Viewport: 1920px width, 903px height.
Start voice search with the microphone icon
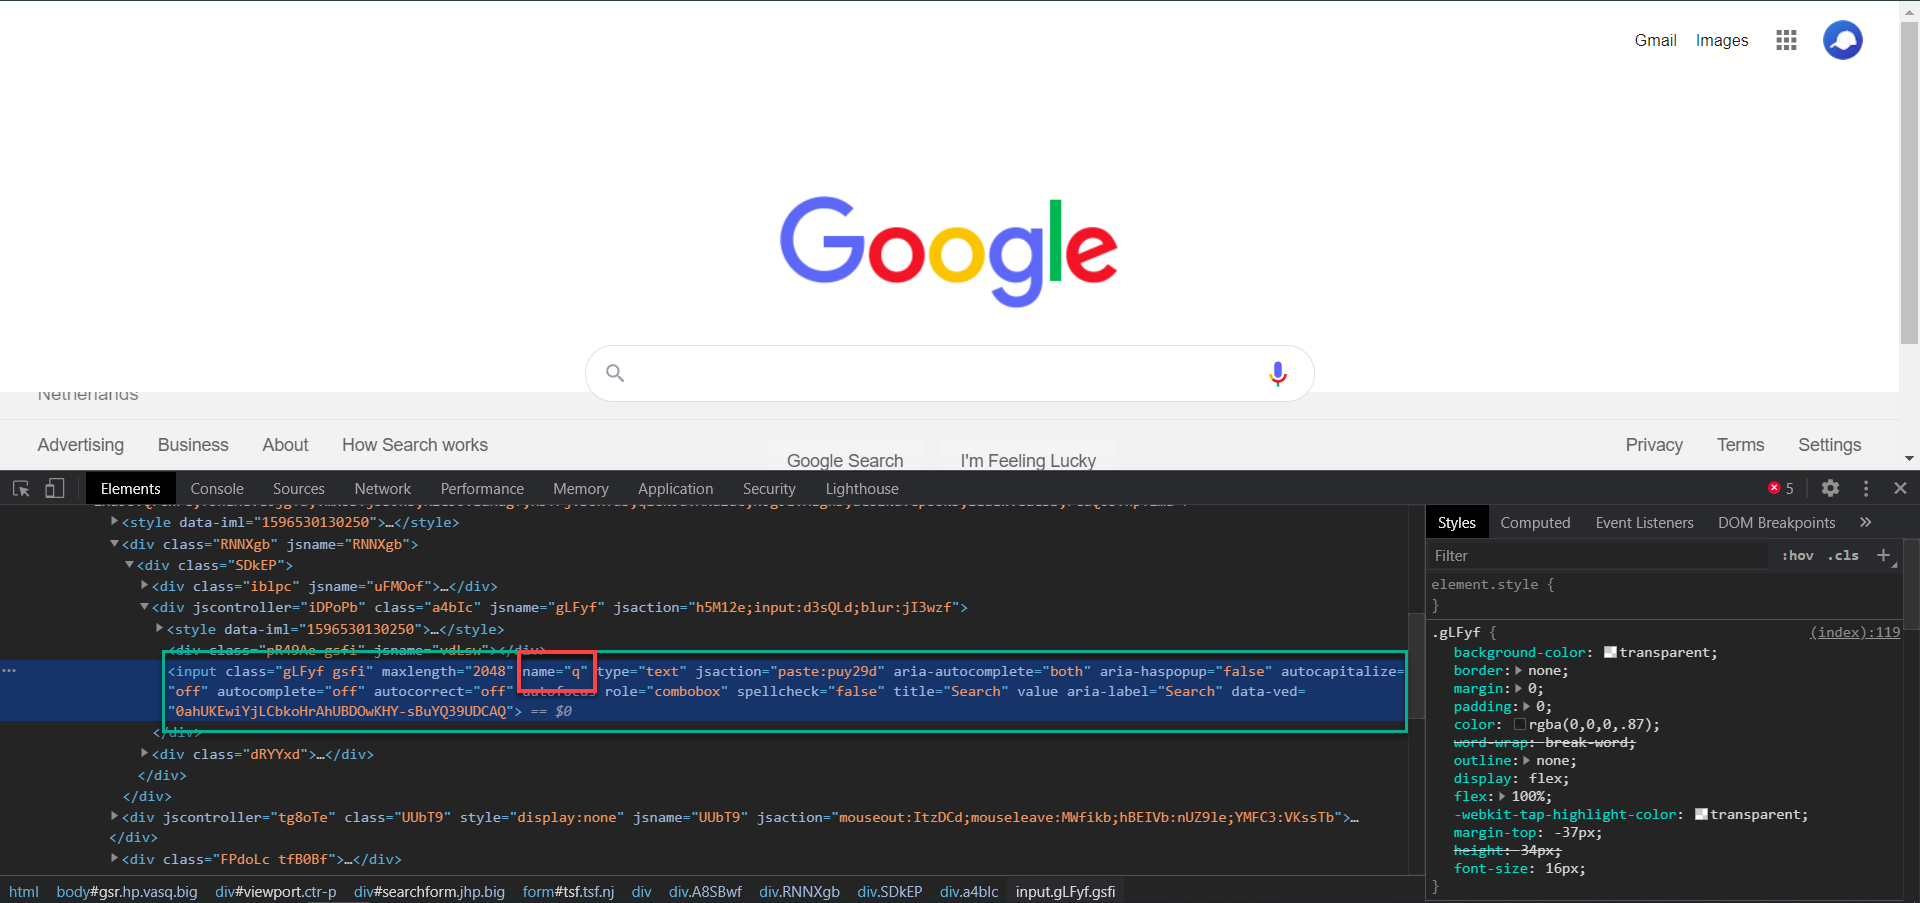coord(1277,373)
